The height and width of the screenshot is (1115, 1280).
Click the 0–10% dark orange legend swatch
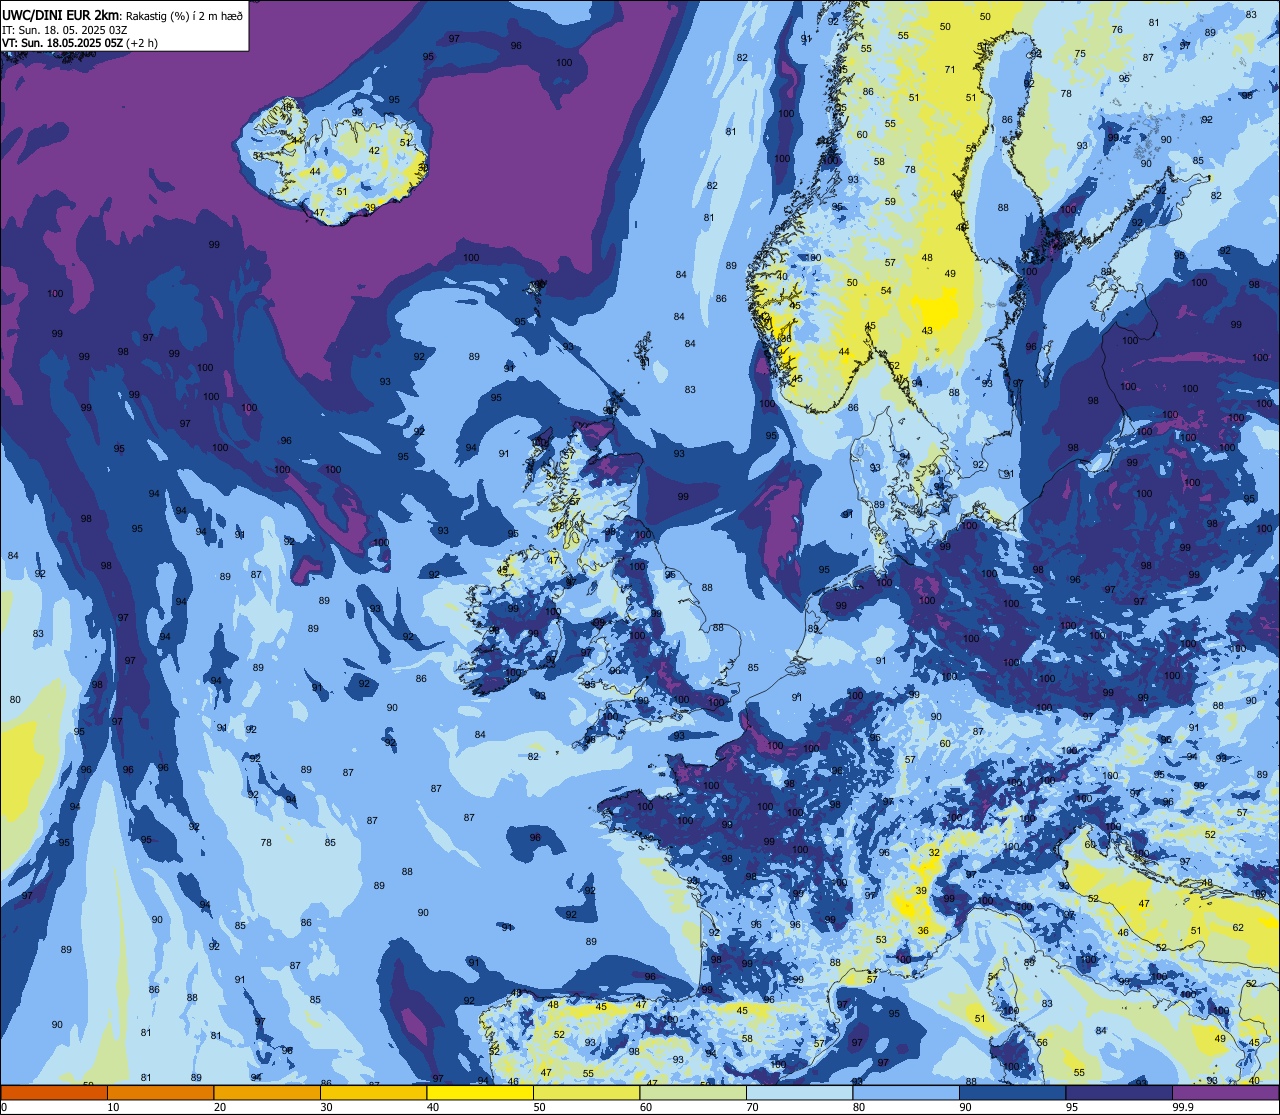click(54, 1092)
